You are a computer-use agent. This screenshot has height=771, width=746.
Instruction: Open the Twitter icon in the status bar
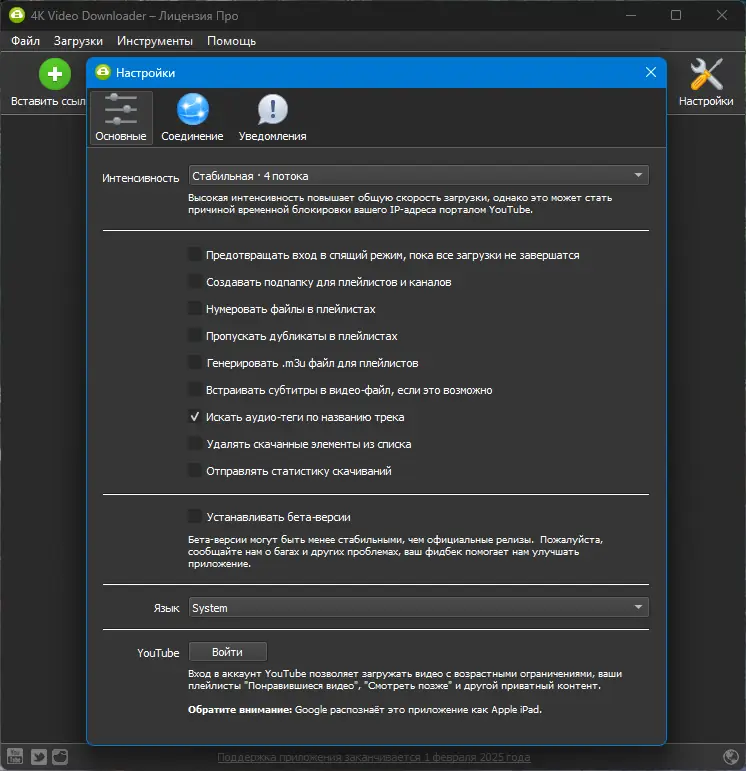click(39, 756)
